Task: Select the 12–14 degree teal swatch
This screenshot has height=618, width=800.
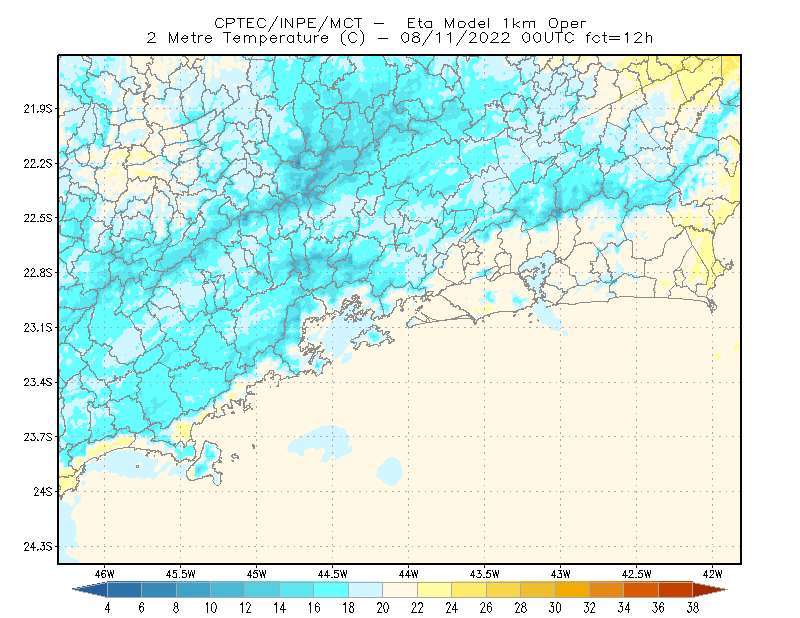Action: (262, 590)
